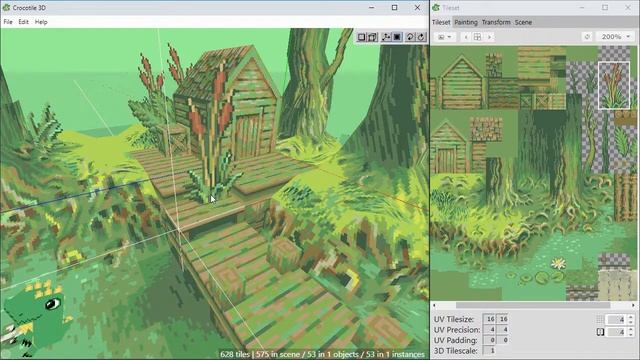Increase the lower bracket spinner value
Image resolution: width=640 pixels, height=360 pixels.
pyautogui.click(x=631, y=330)
